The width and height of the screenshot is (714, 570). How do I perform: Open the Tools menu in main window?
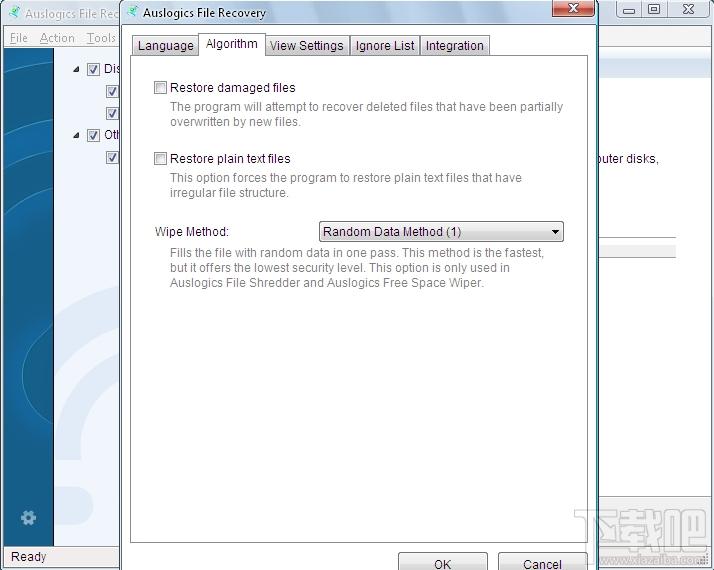pyautogui.click(x=101, y=38)
